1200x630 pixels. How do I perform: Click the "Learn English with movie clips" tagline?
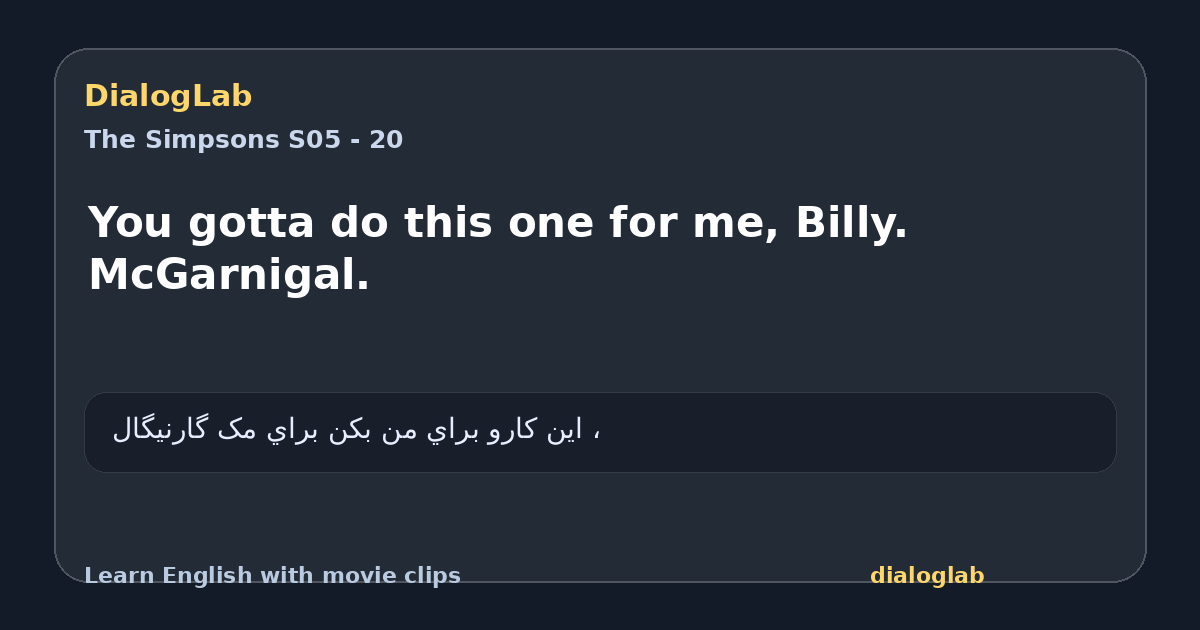272,576
